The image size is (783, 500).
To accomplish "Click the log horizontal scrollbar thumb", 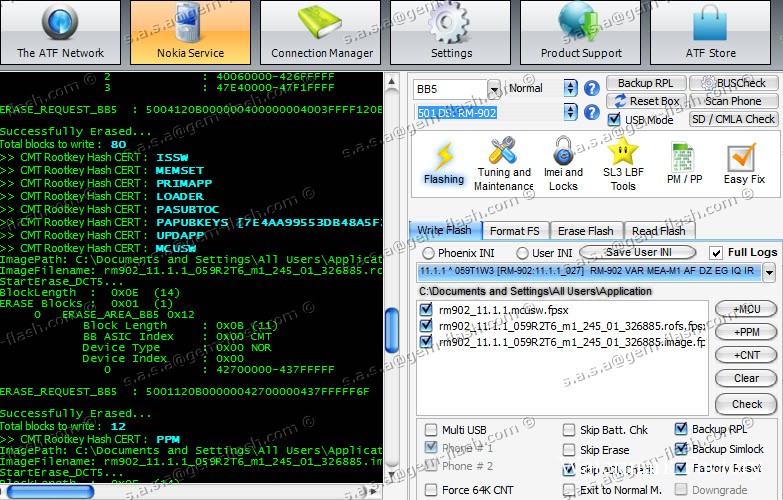I will pyautogui.click(x=50, y=493).
